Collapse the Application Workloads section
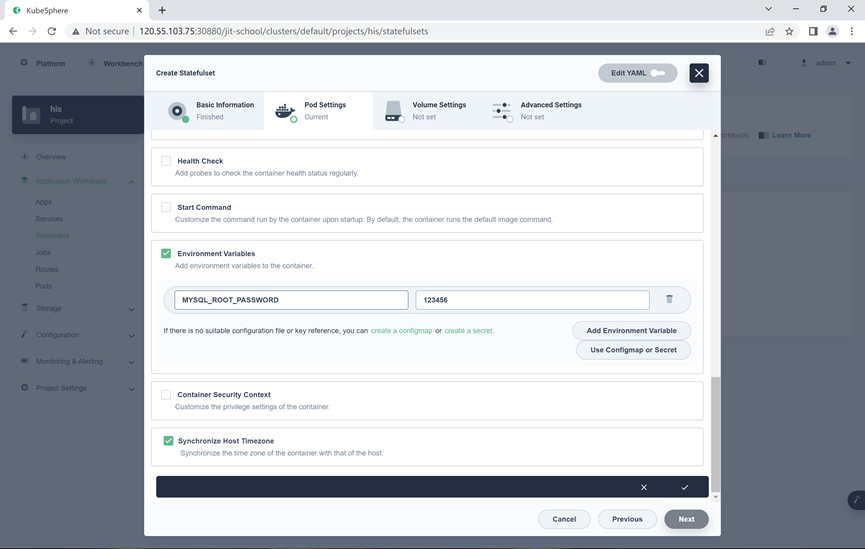Viewport: 865px width, 549px height. pyautogui.click(x=131, y=182)
